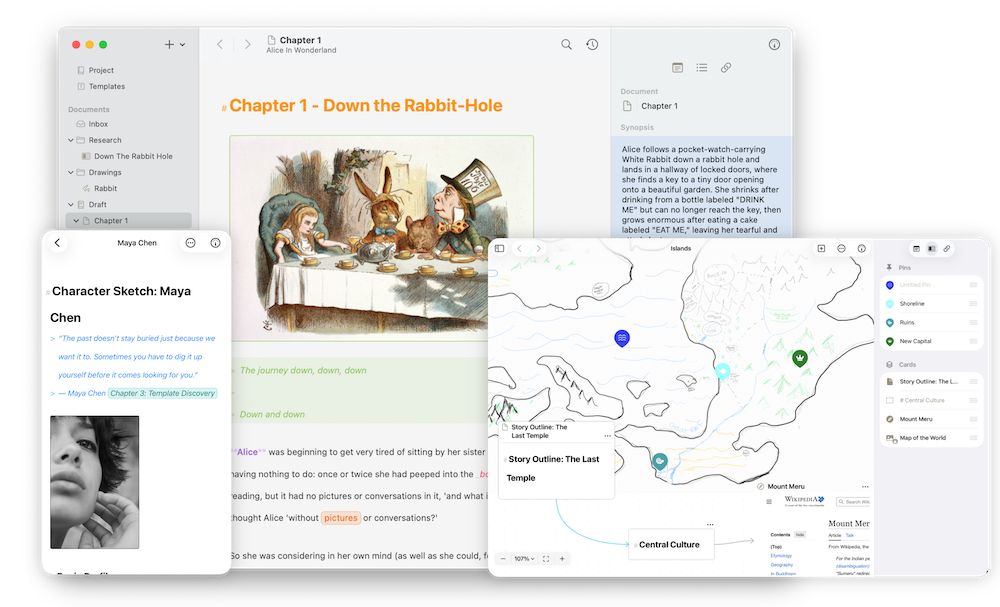Open the outline list view in inspector
1000x607 pixels.
(702, 68)
